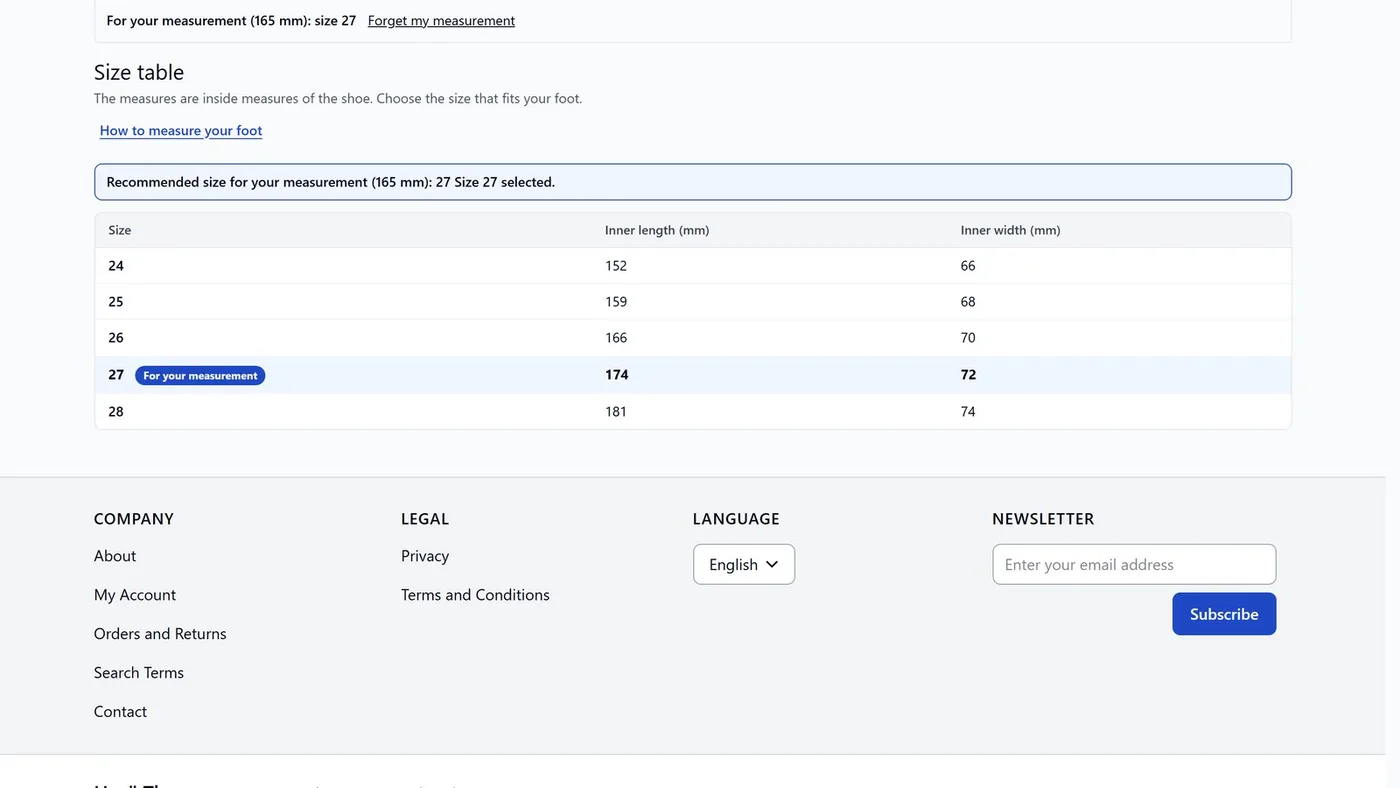Screen dimensions: 1400x788
Task: Select size 28 in the size table
Action: coord(693,411)
